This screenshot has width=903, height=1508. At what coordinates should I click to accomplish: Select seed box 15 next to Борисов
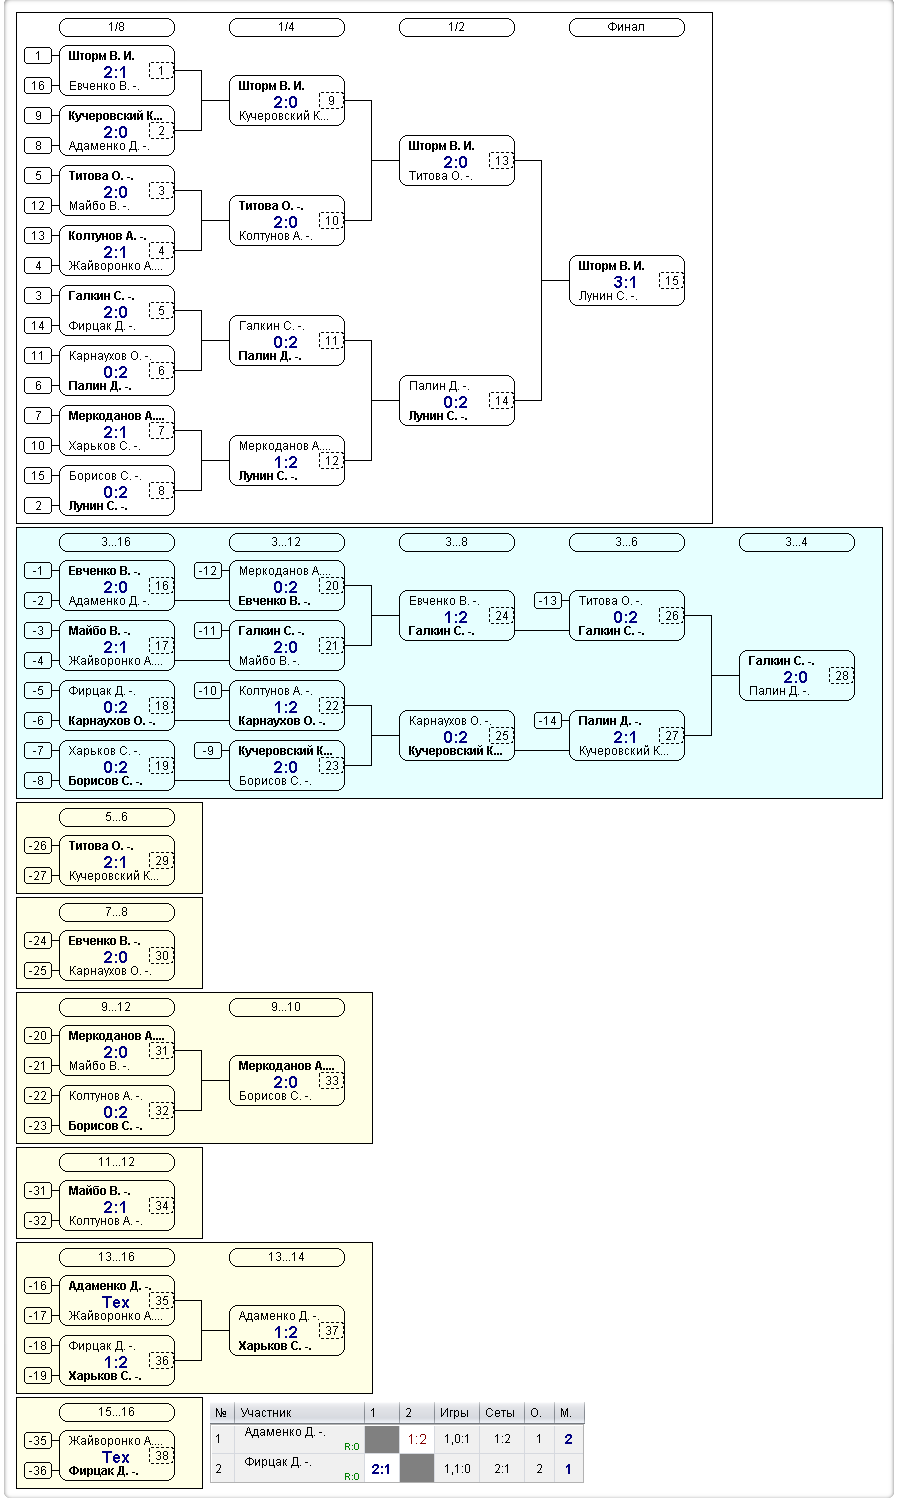38,476
